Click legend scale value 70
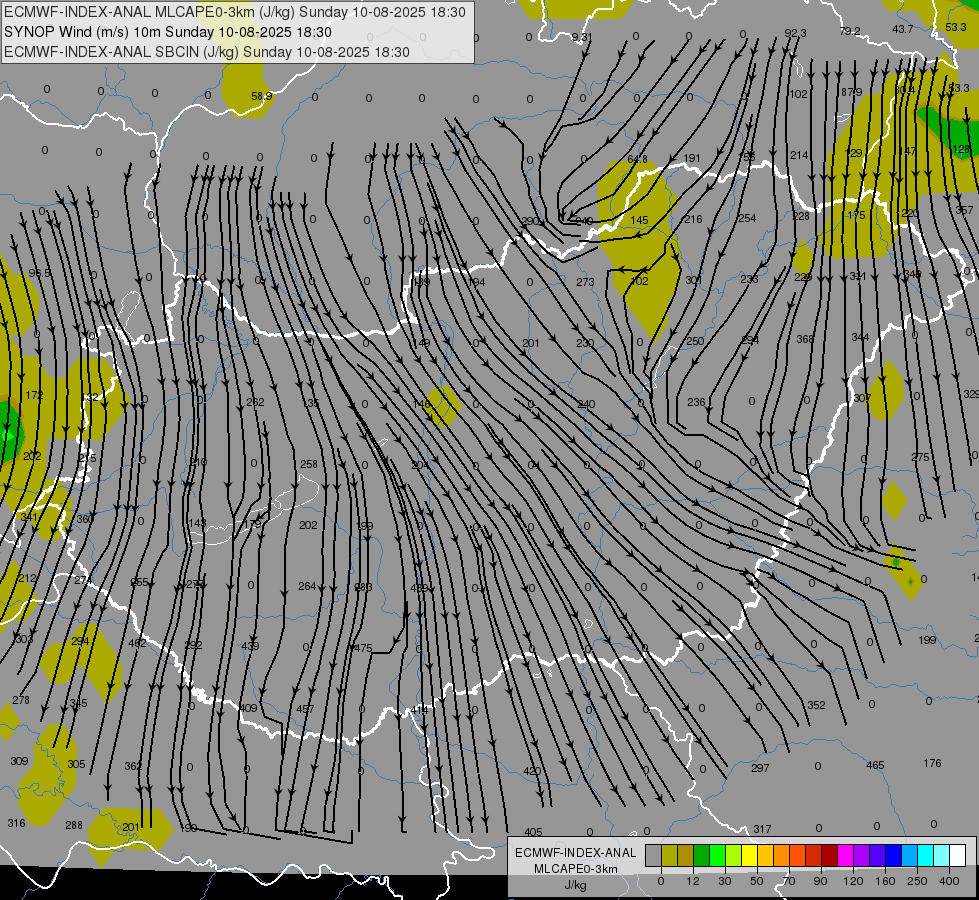979x900 pixels. 789,881
